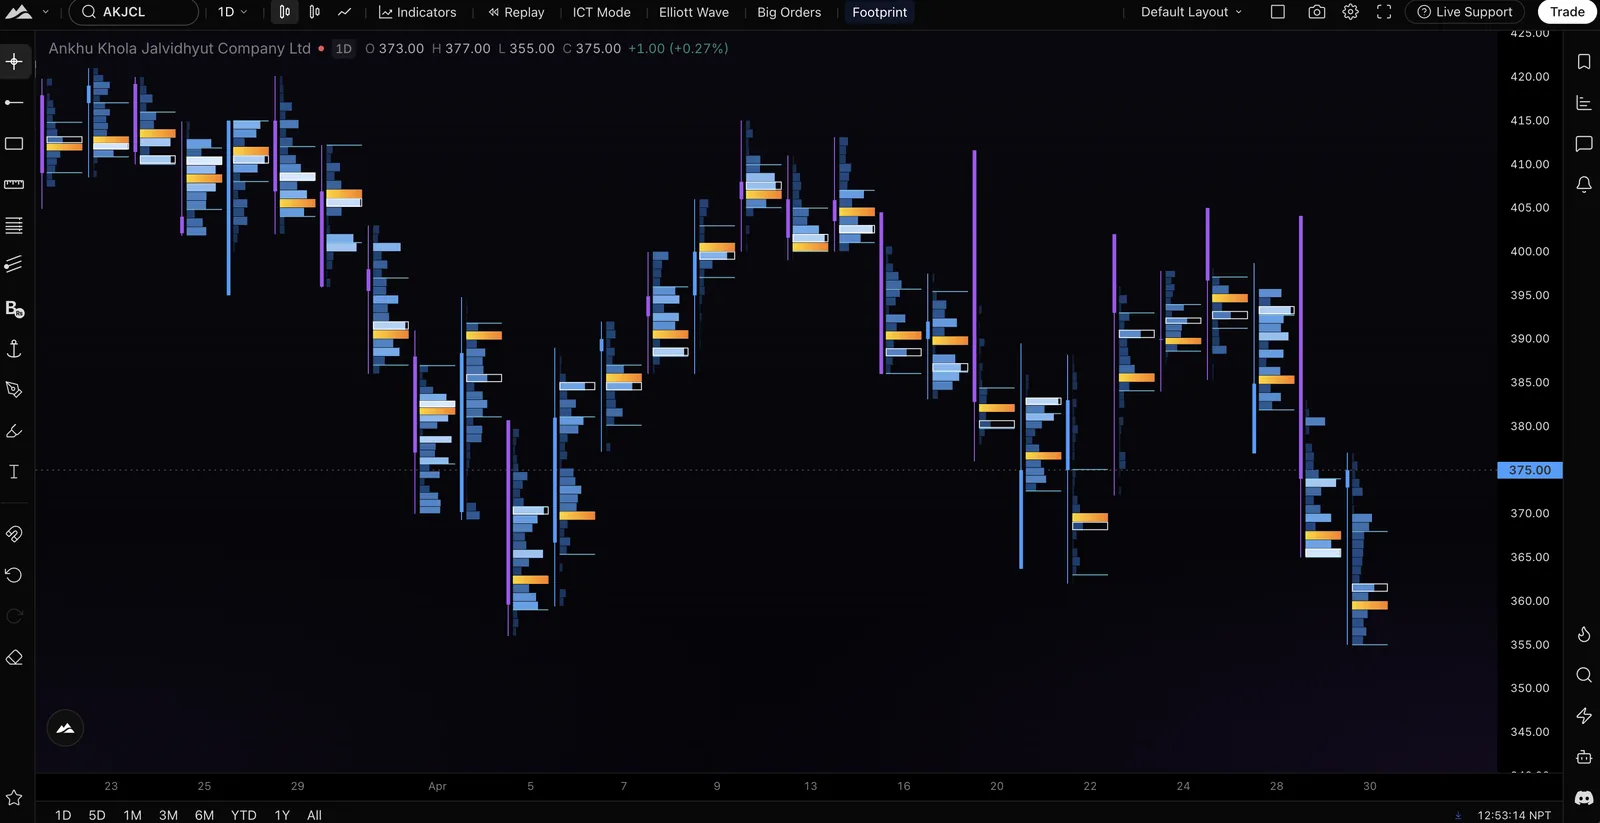
Task: Open the 1D interval dropdown
Action: point(232,12)
